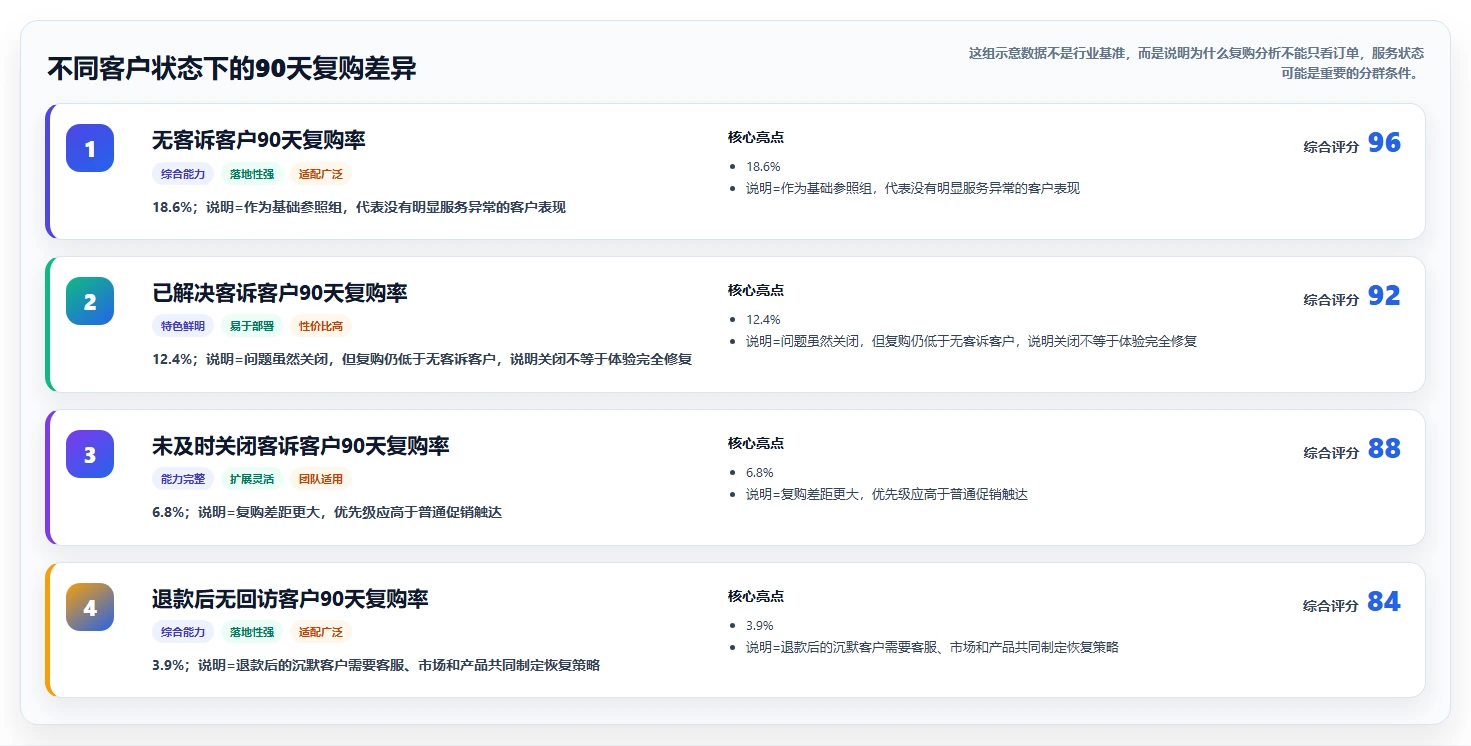The width and height of the screenshot is (1471, 746).
Task: Click the bold summary line starting 3.9%；说明
Action: click(x=376, y=665)
